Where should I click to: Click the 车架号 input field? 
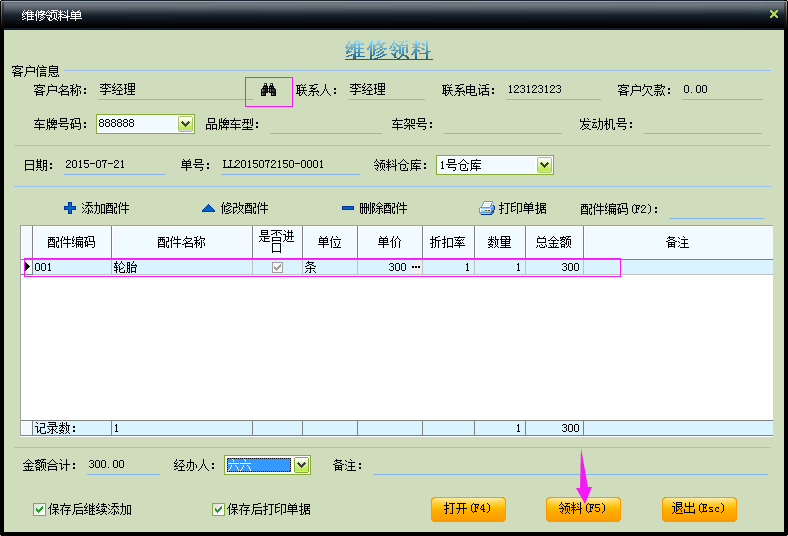pyautogui.click(x=503, y=124)
